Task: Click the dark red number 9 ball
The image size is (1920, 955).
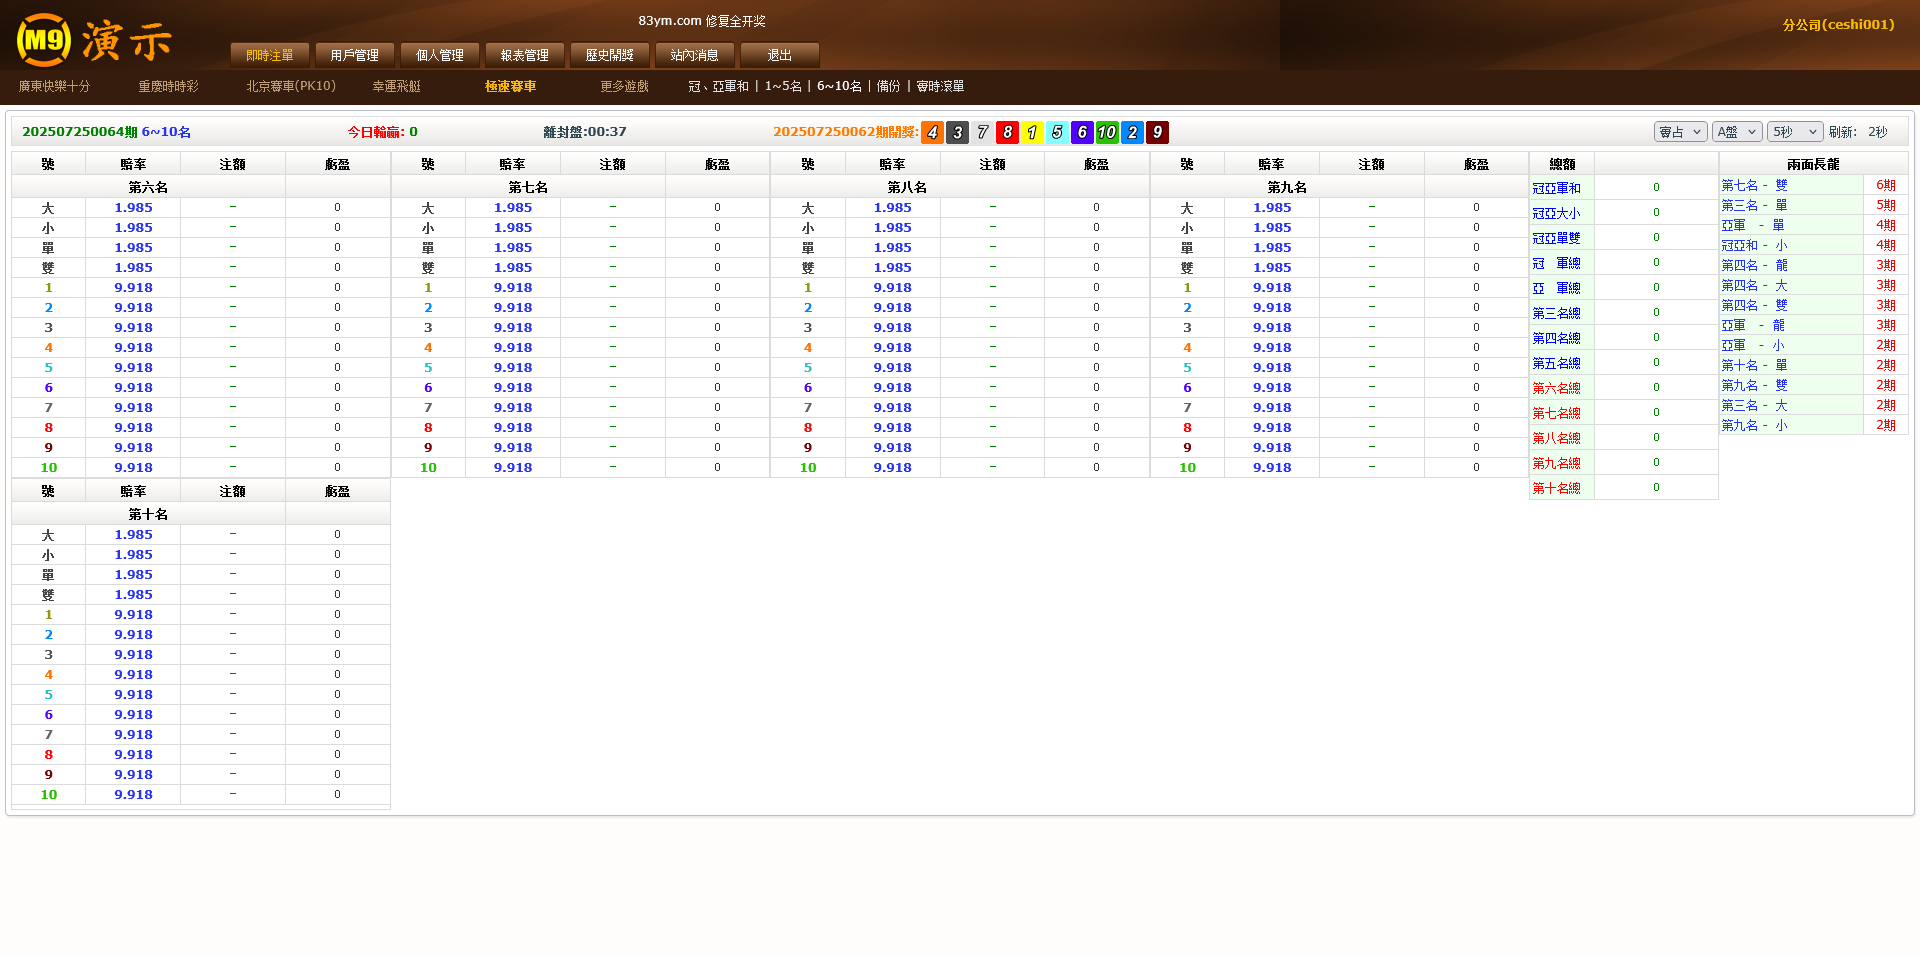Action: tap(1157, 132)
